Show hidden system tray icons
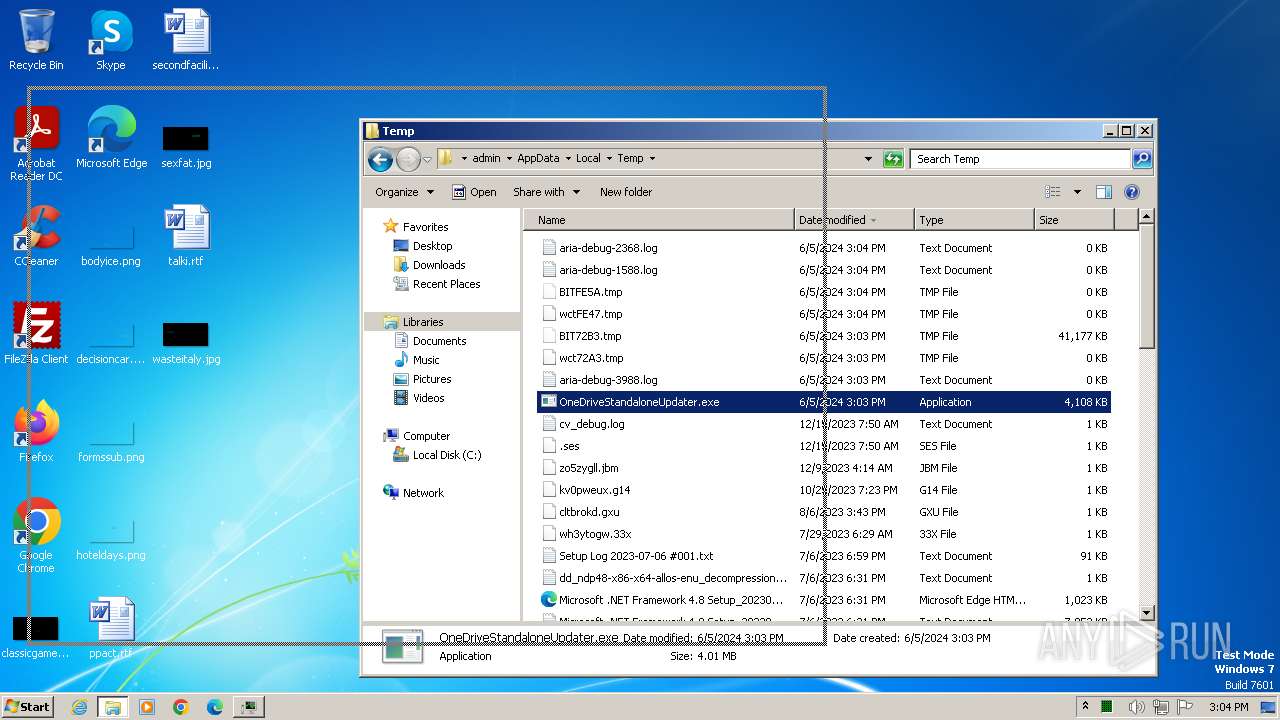The width and height of the screenshot is (1280, 720). [x=1085, y=706]
